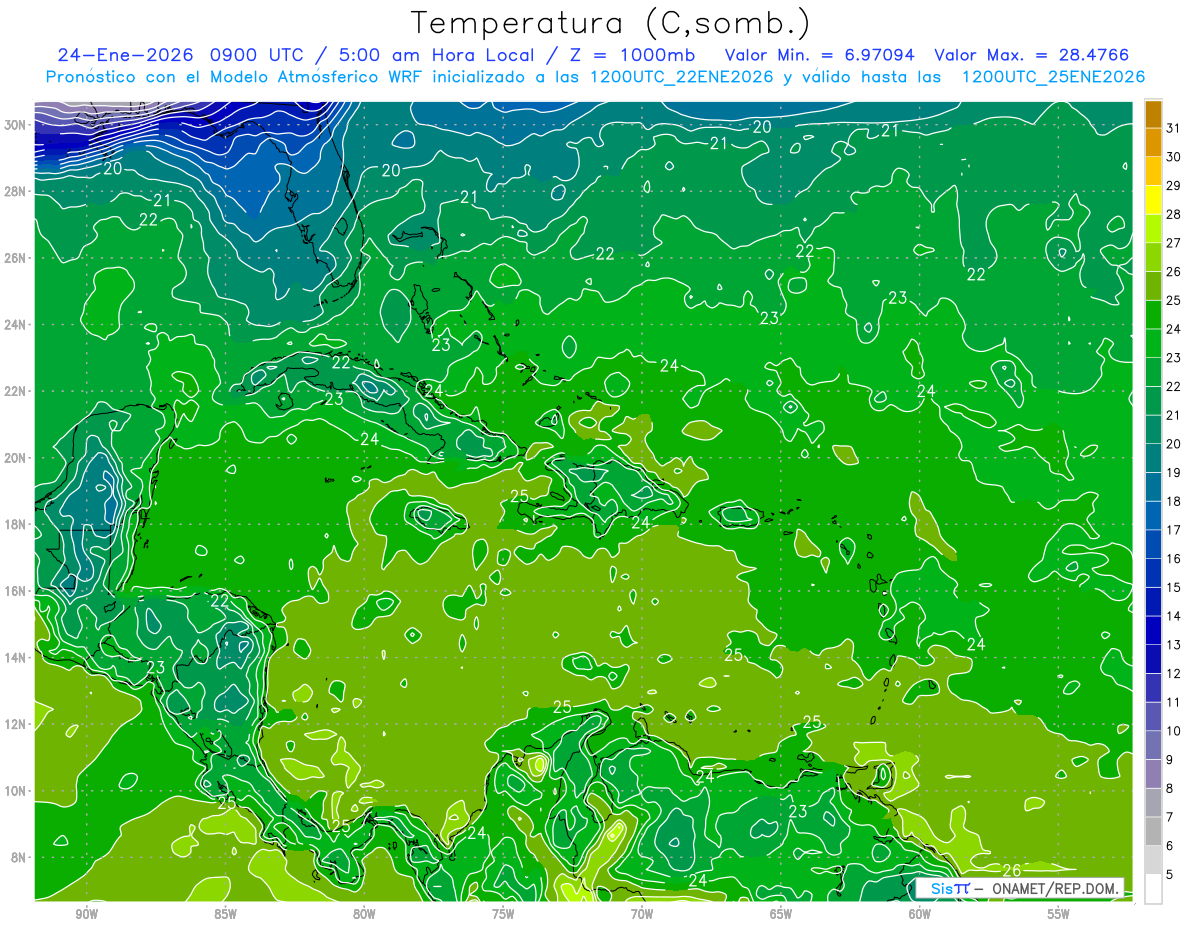Click value 30 on the colour scale
The image size is (1200, 927).
click(x=1174, y=157)
